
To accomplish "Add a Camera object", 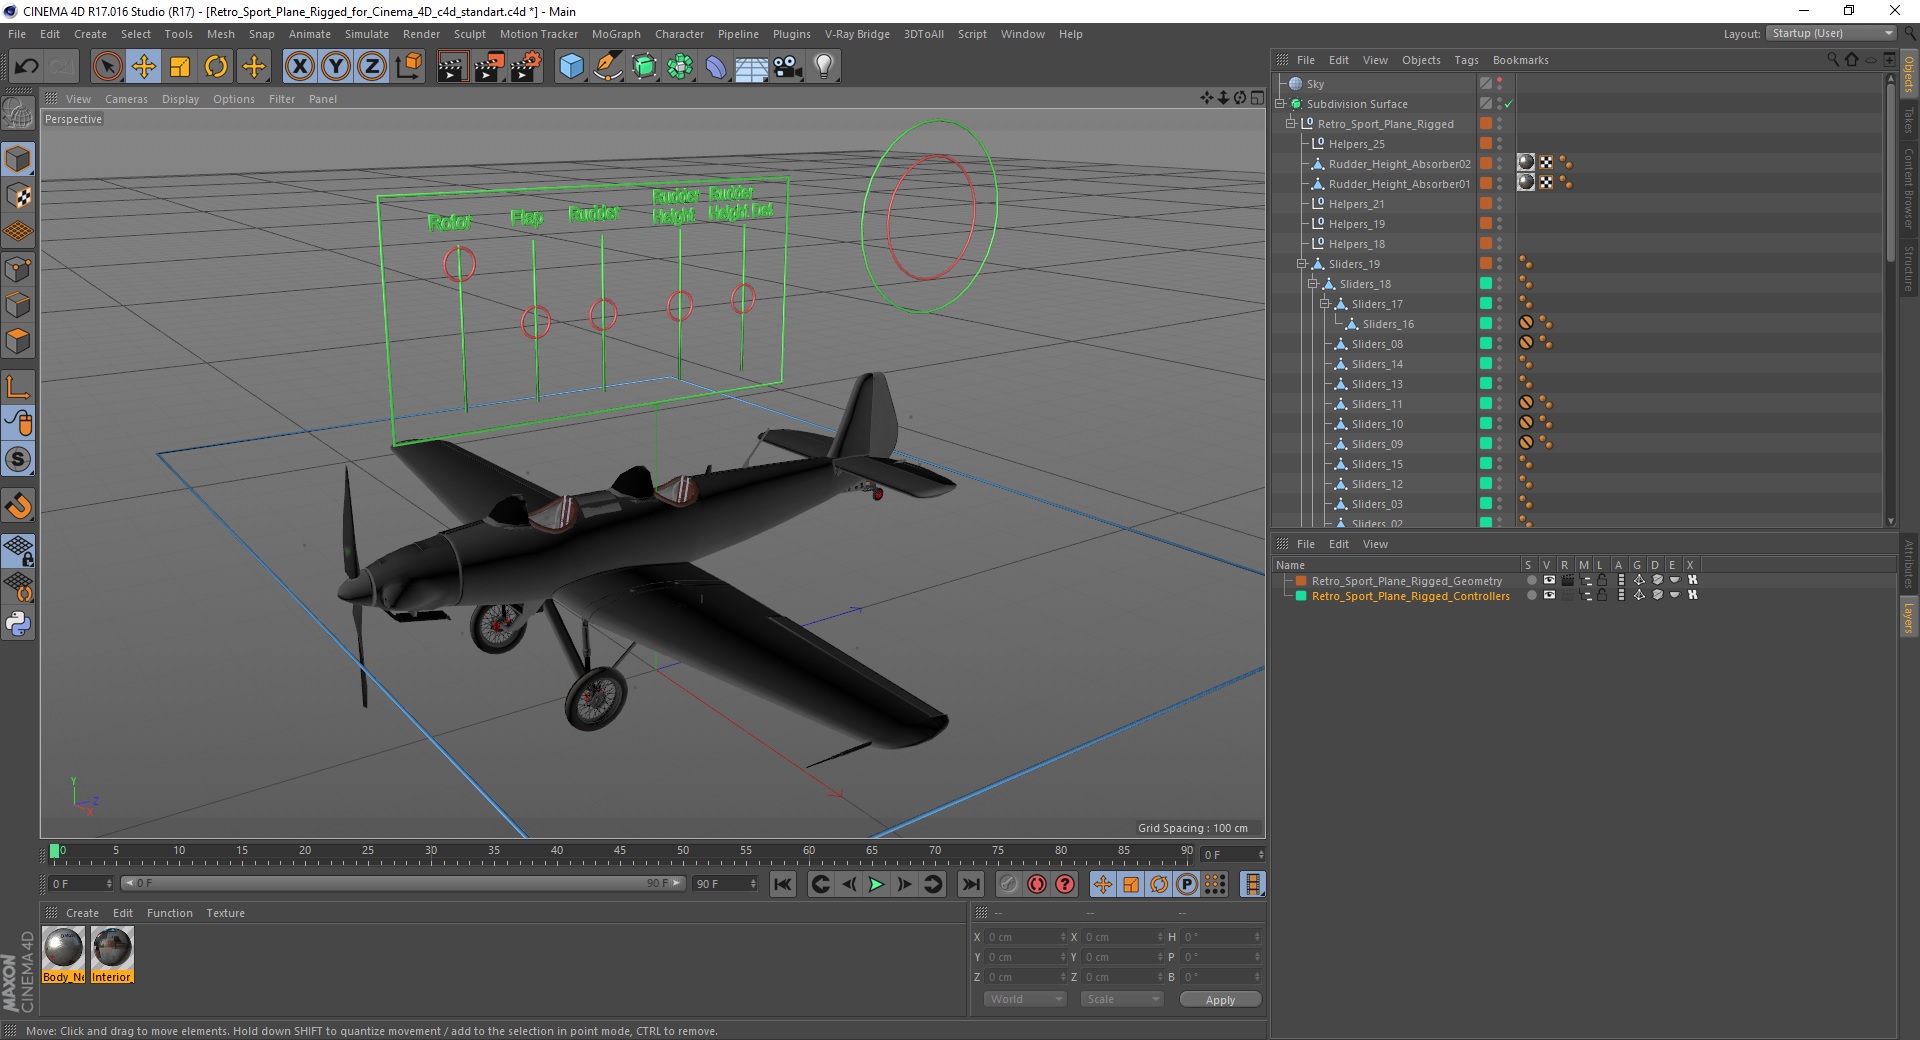I will 788,67.
